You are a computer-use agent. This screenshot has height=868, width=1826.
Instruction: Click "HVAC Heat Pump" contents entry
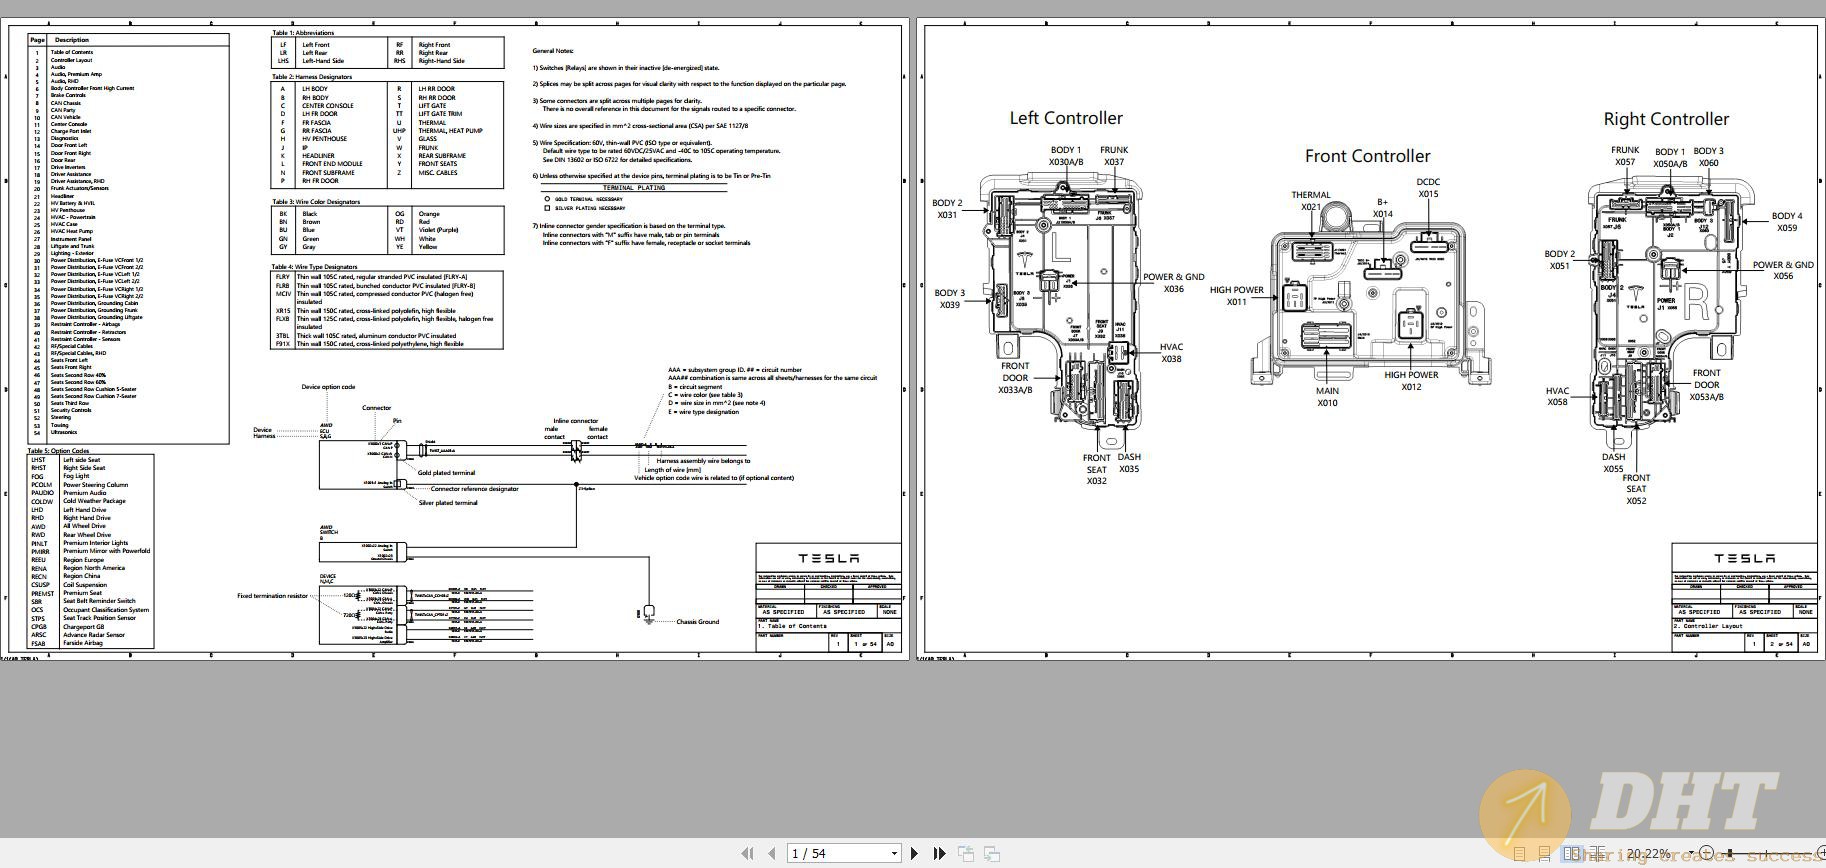click(x=72, y=231)
